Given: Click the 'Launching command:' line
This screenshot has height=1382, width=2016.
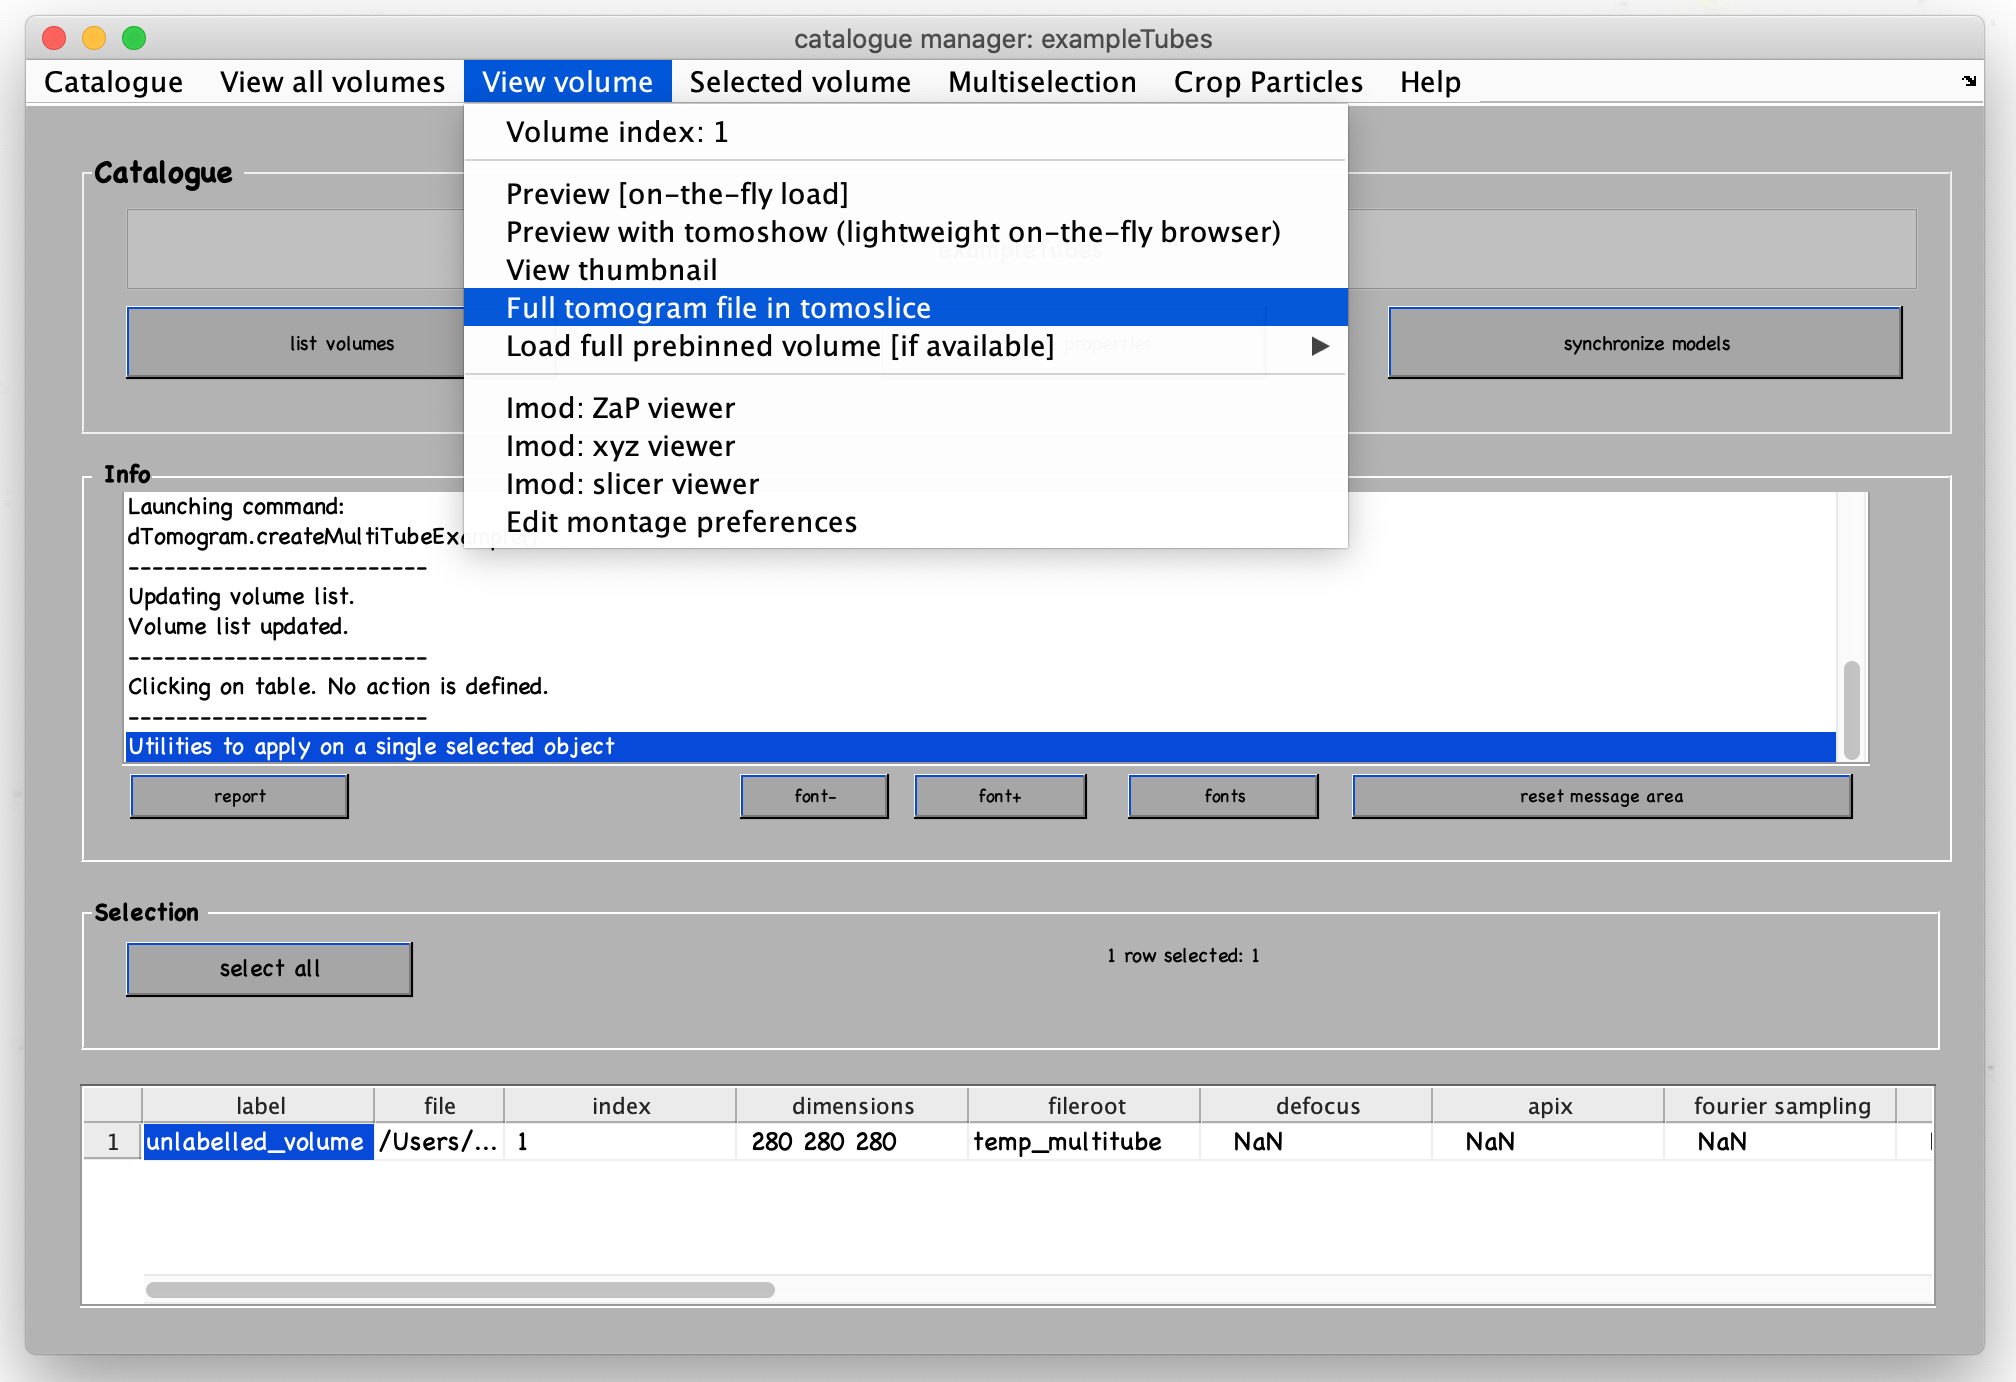Looking at the screenshot, I should 236,507.
